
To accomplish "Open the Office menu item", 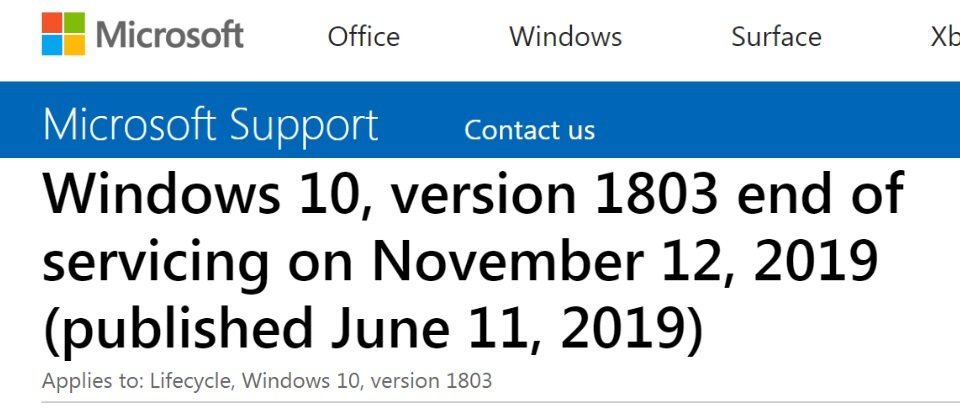I will pos(364,37).
